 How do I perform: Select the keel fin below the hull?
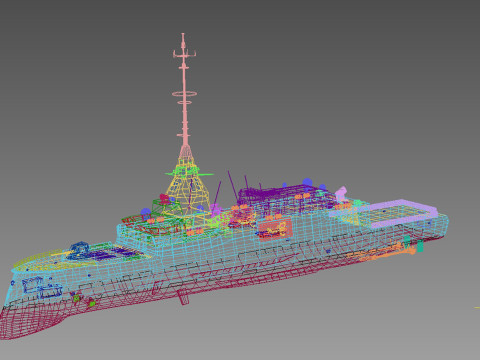184,297
